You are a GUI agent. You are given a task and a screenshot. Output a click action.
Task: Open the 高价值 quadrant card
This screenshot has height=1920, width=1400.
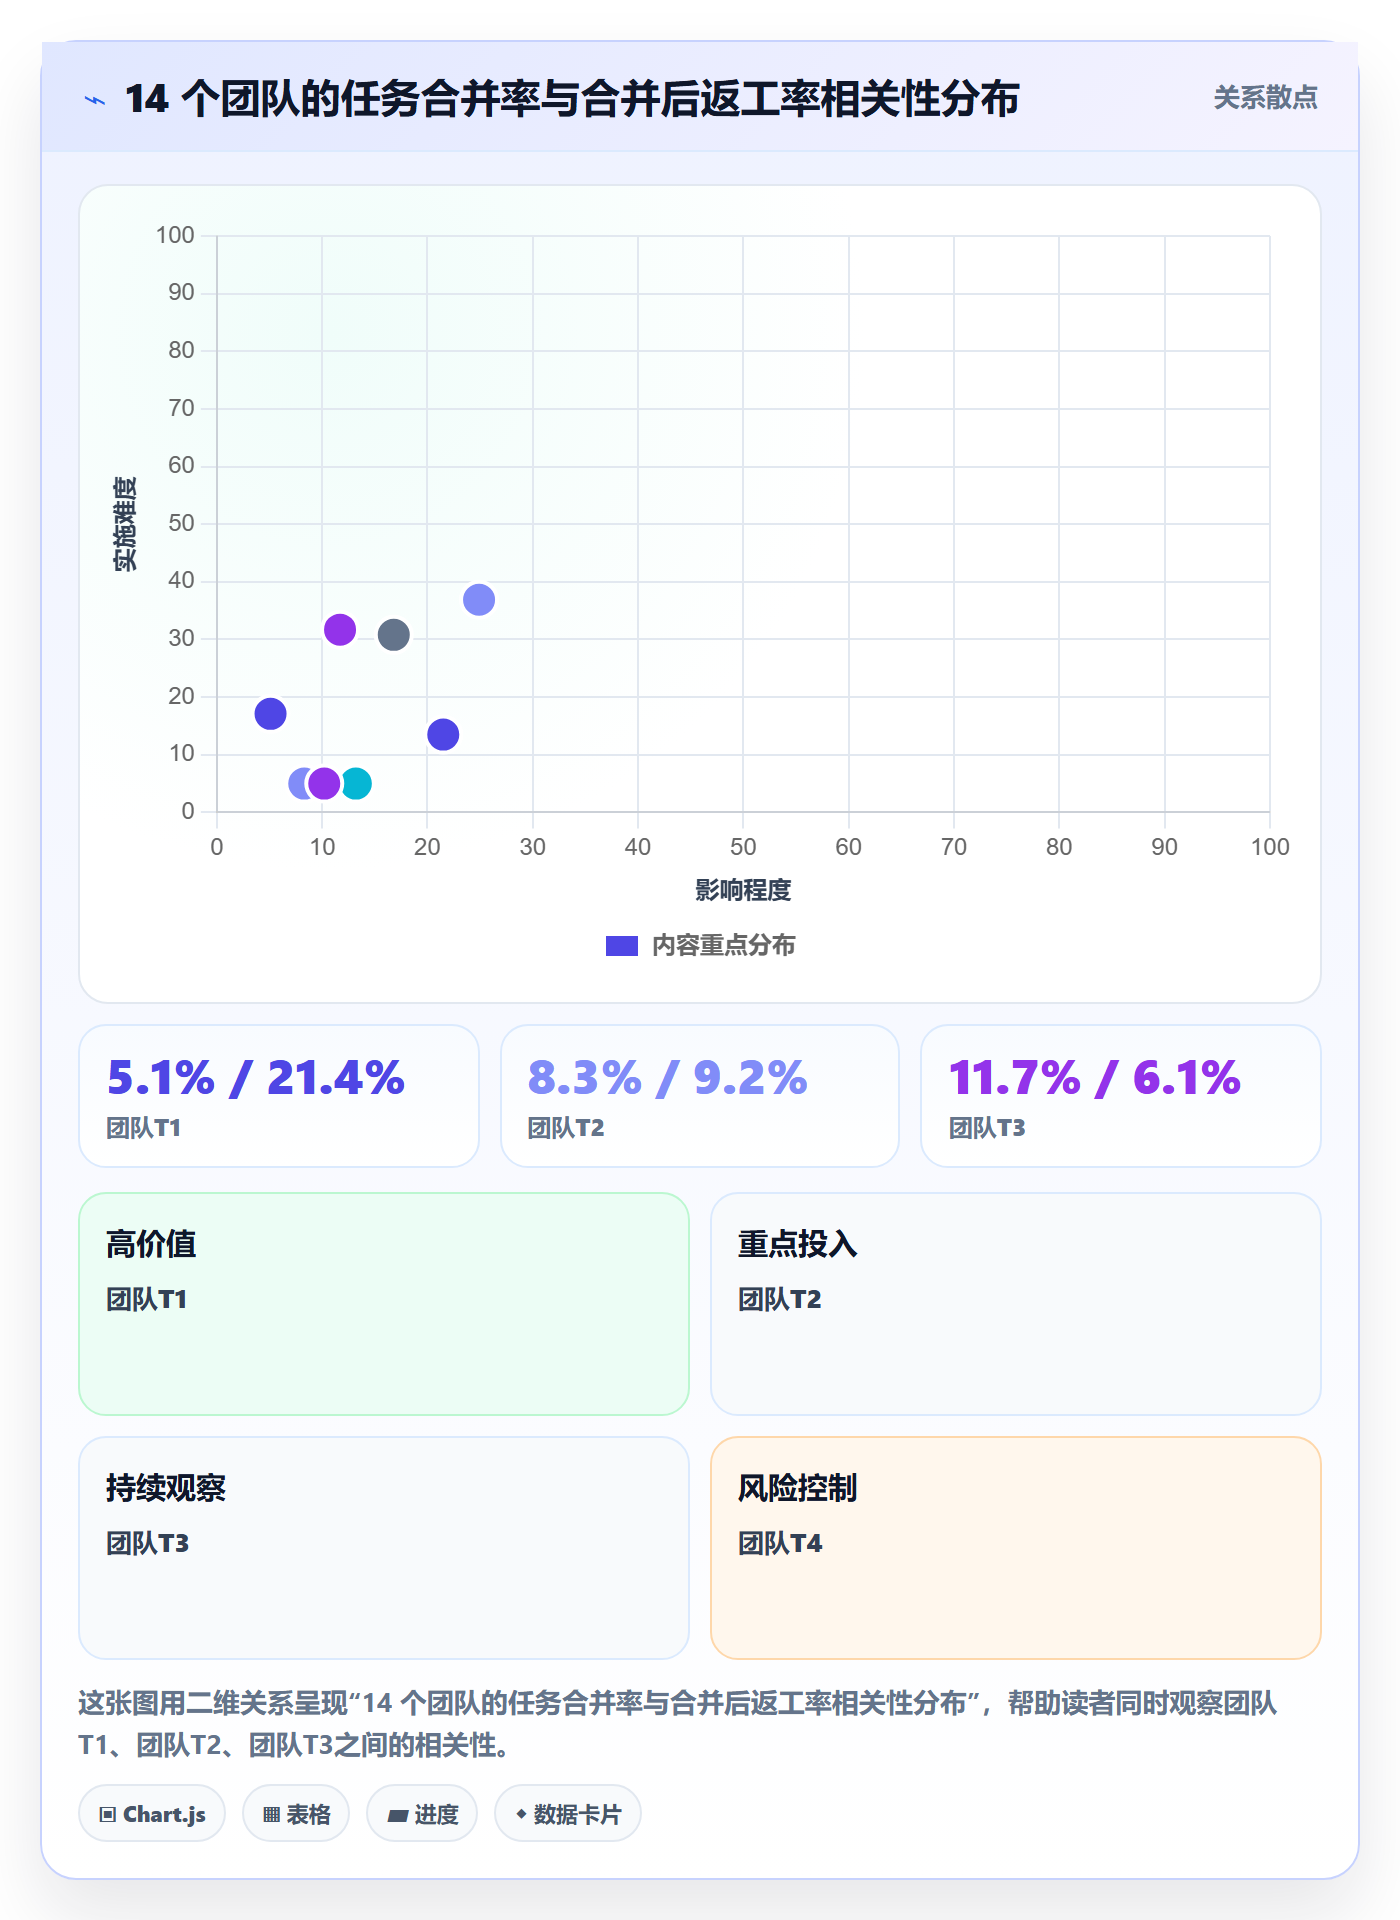coord(384,1304)
